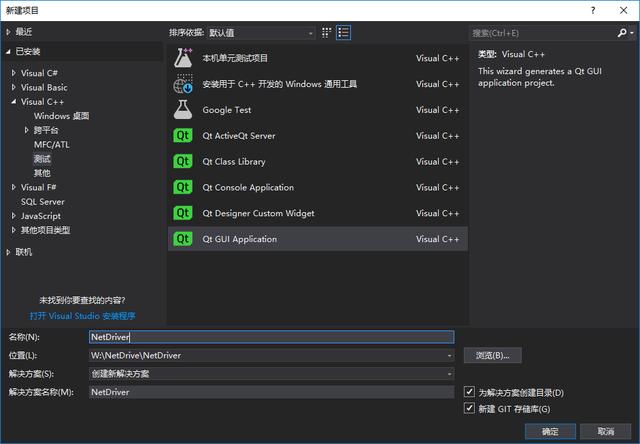Open the 排序依据 默认值 dropdown
The height and width of the screenshot is (444, 640).
(x=261, y=33)
